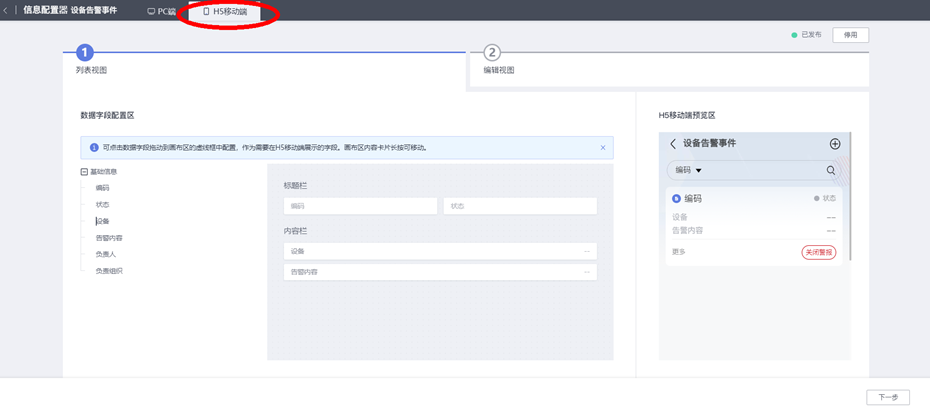Select 状态 field in tree
This screenshot has height=410, width=930.
[103, 205]
